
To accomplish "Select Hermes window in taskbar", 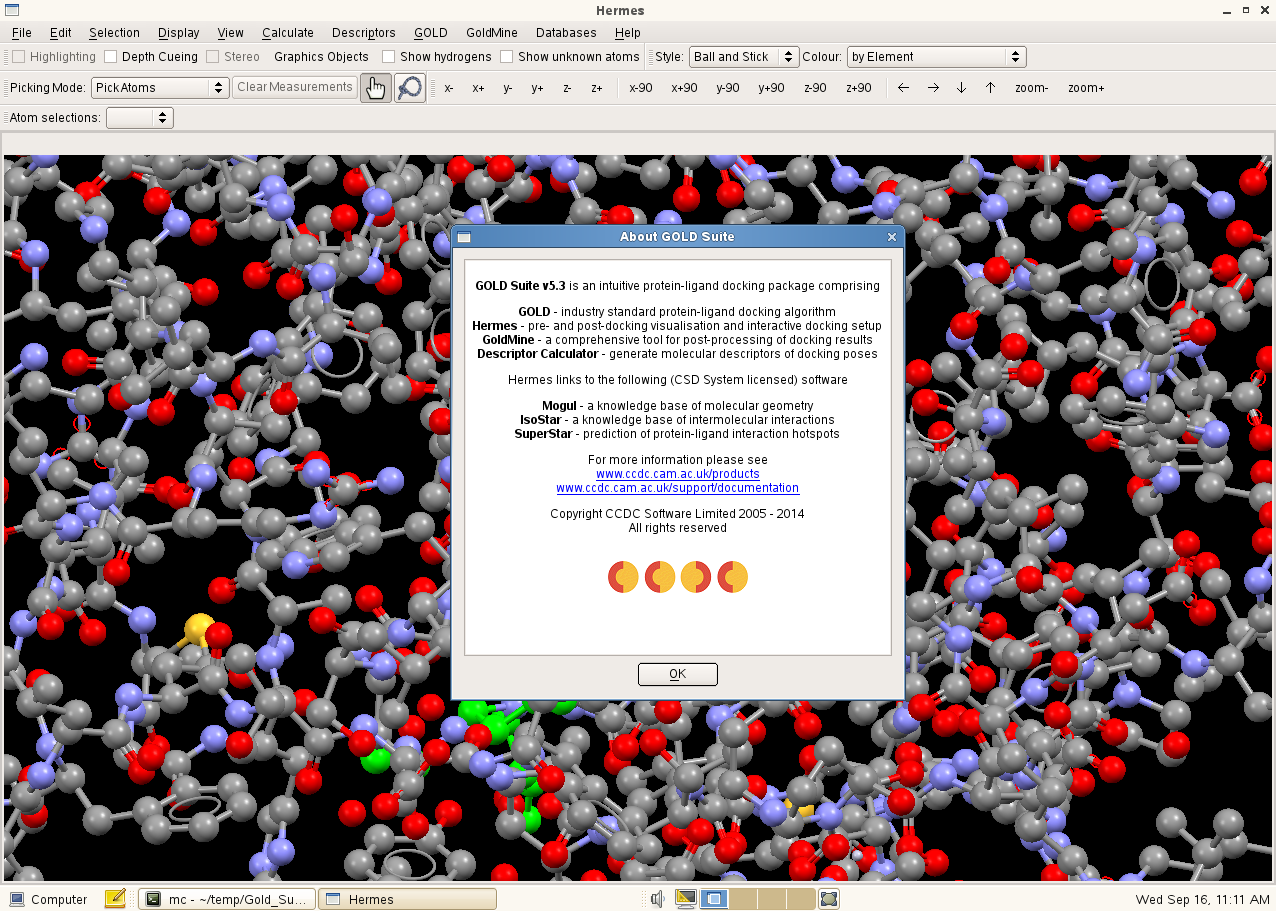I will tap(407, 899).
